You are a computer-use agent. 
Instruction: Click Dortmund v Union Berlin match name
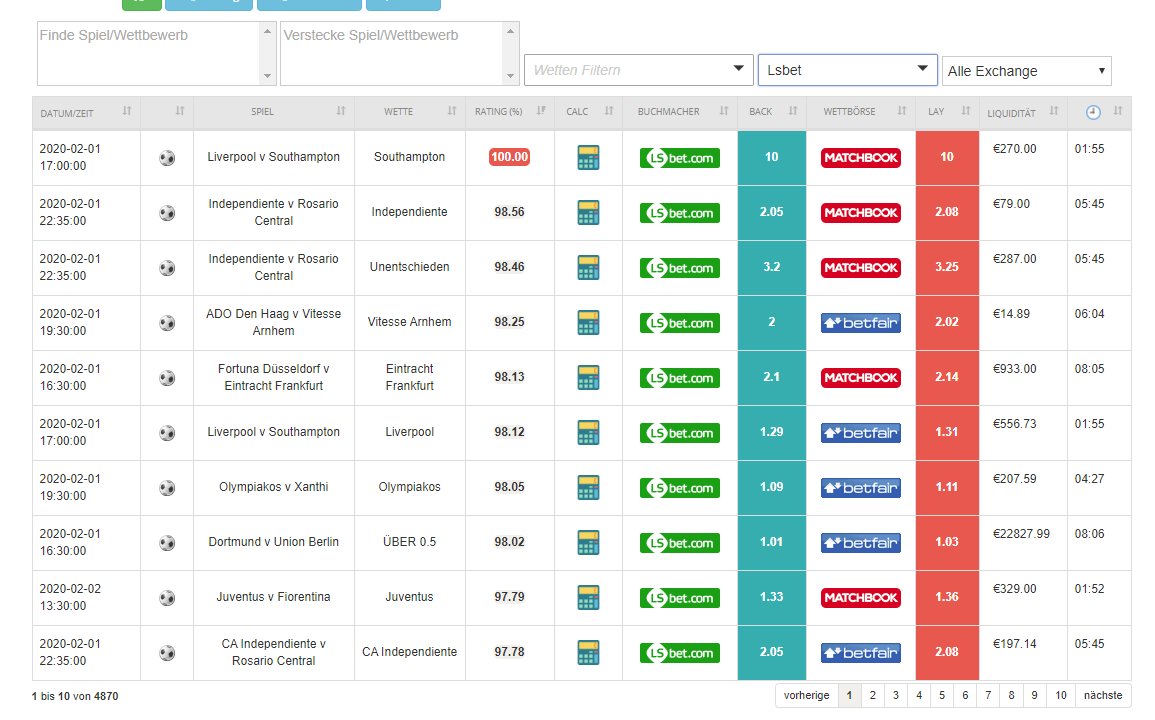273,542
